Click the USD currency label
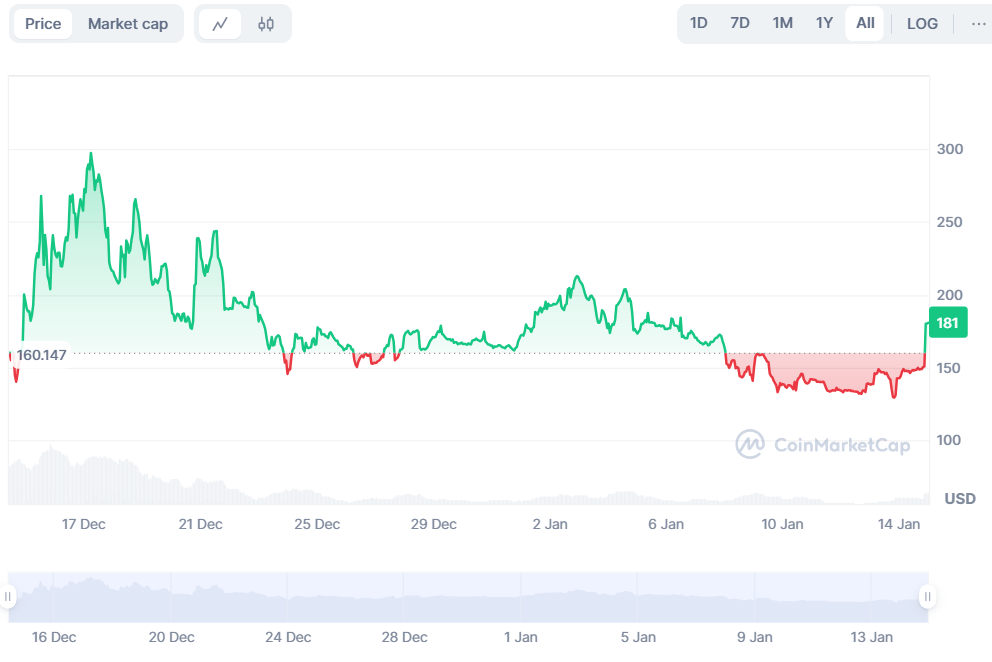This screenshot has height=662, width=992. pos(960,498)
